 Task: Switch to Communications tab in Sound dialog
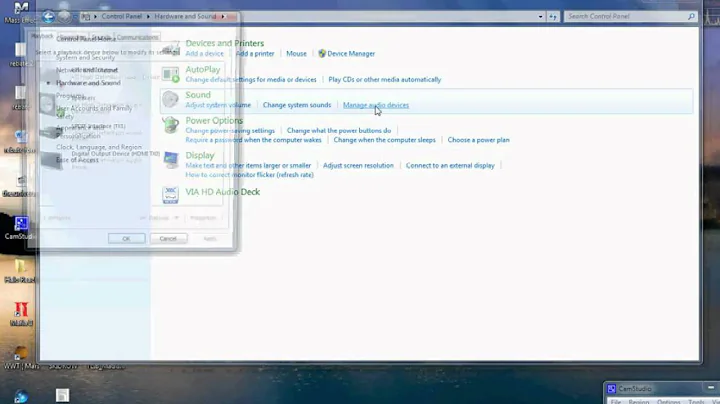(x=137, y=37)
